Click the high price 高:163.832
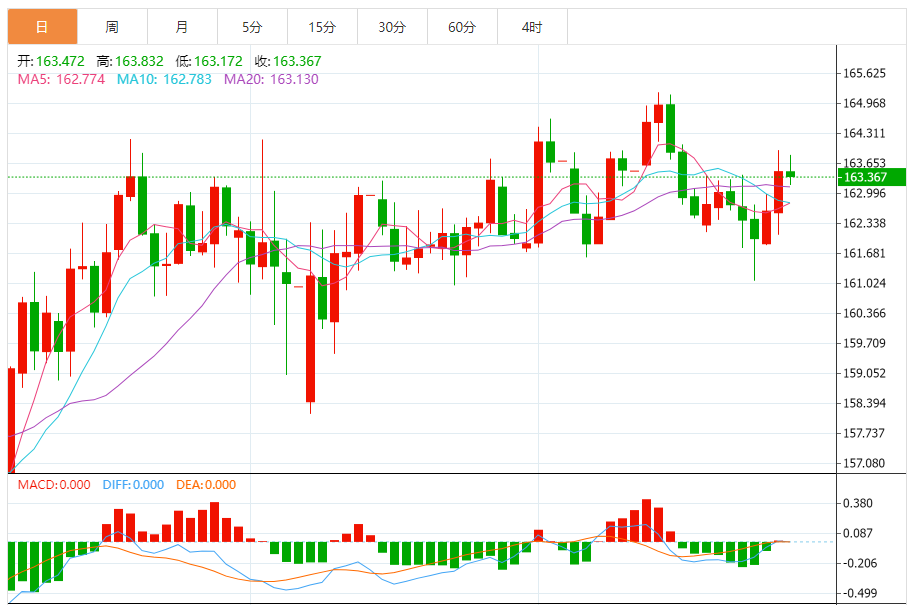Screen dimensions: 913x605 (130, 61)
